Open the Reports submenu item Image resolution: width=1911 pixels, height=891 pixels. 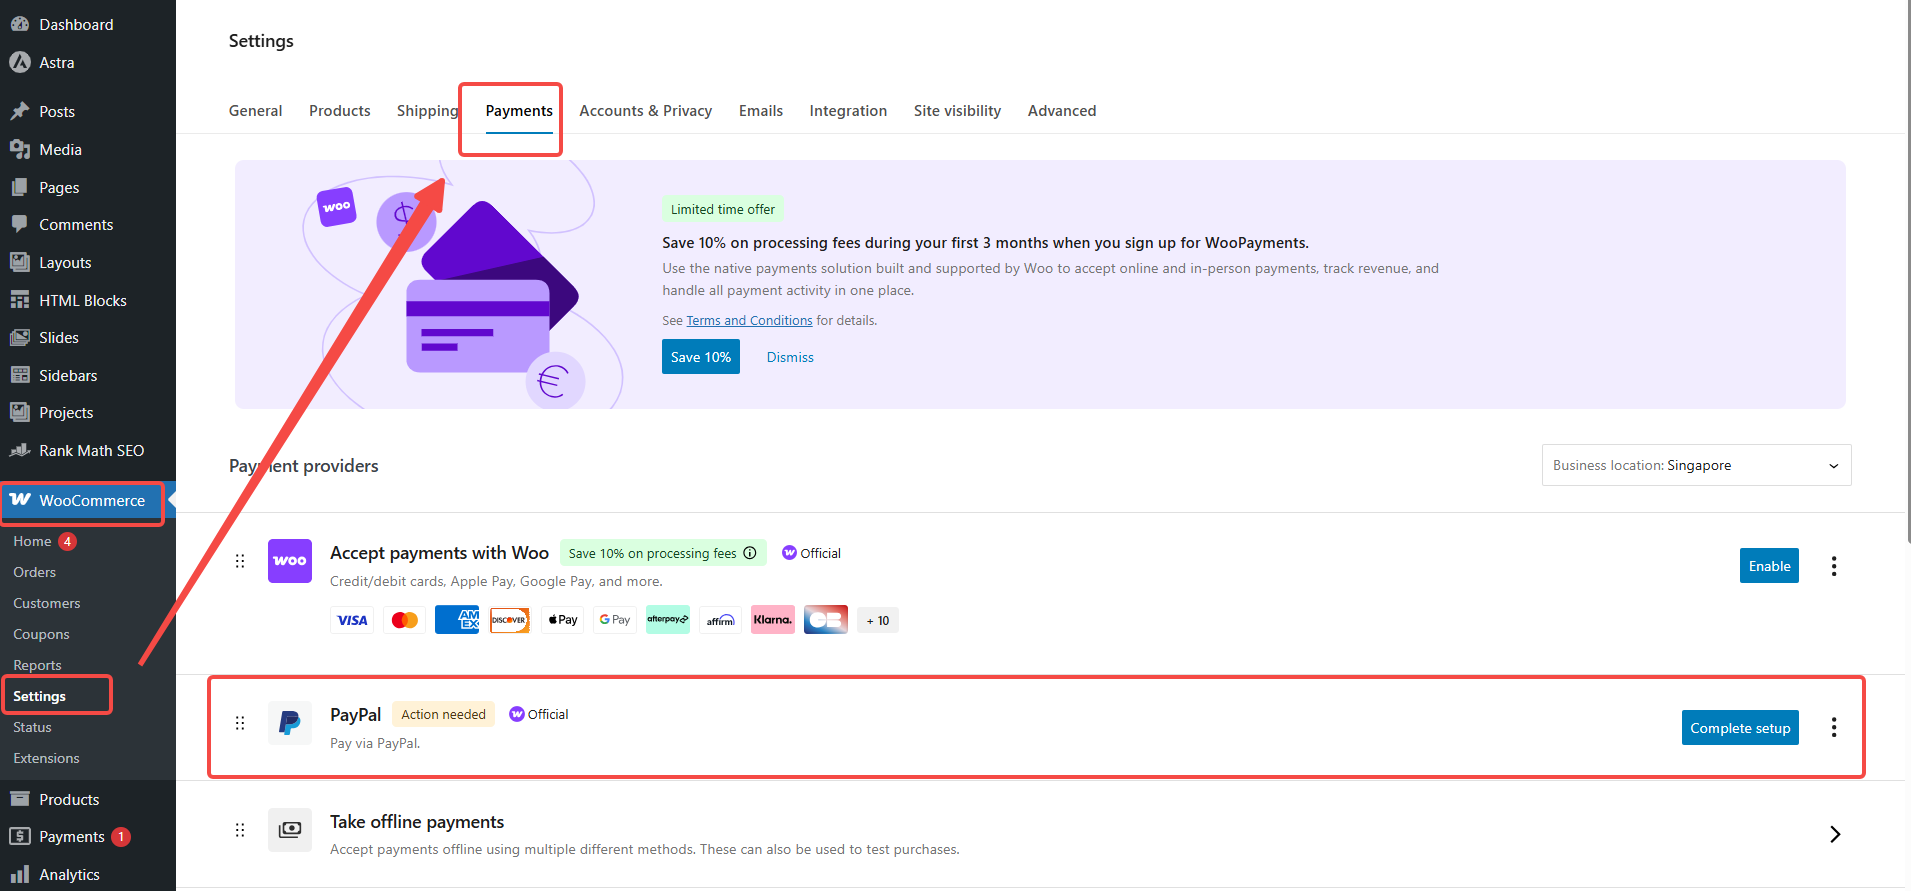click(x=37, y=665)
